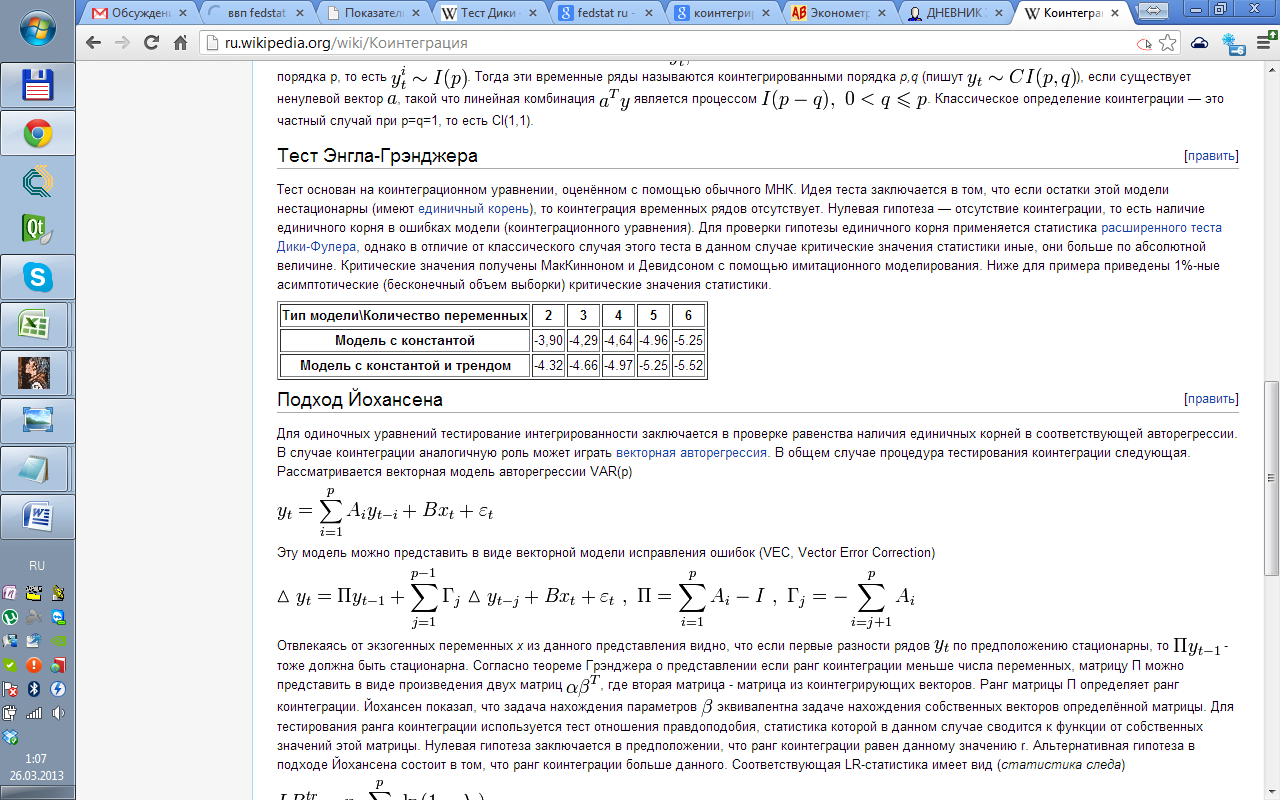
Task: Click the NVIDIA tray icon
Action: (58, 641)
